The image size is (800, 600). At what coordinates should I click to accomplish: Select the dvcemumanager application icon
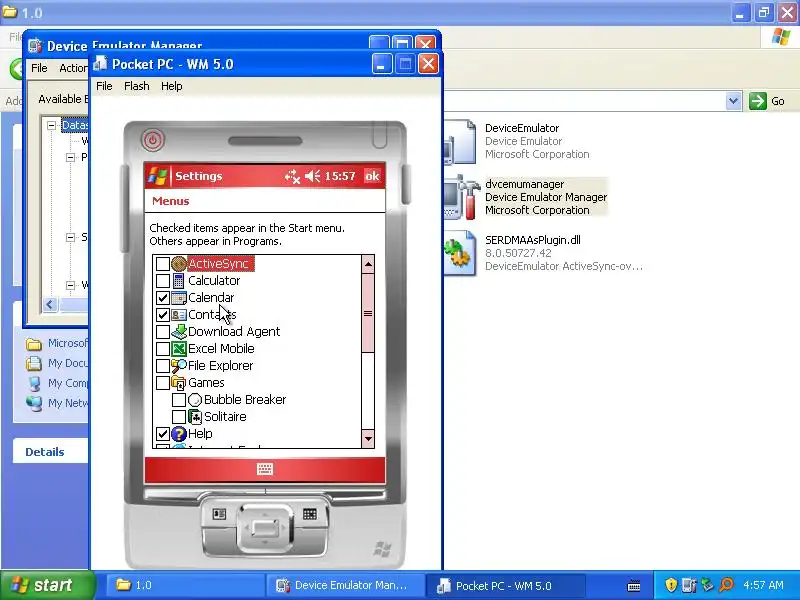(x=460, y=198)
